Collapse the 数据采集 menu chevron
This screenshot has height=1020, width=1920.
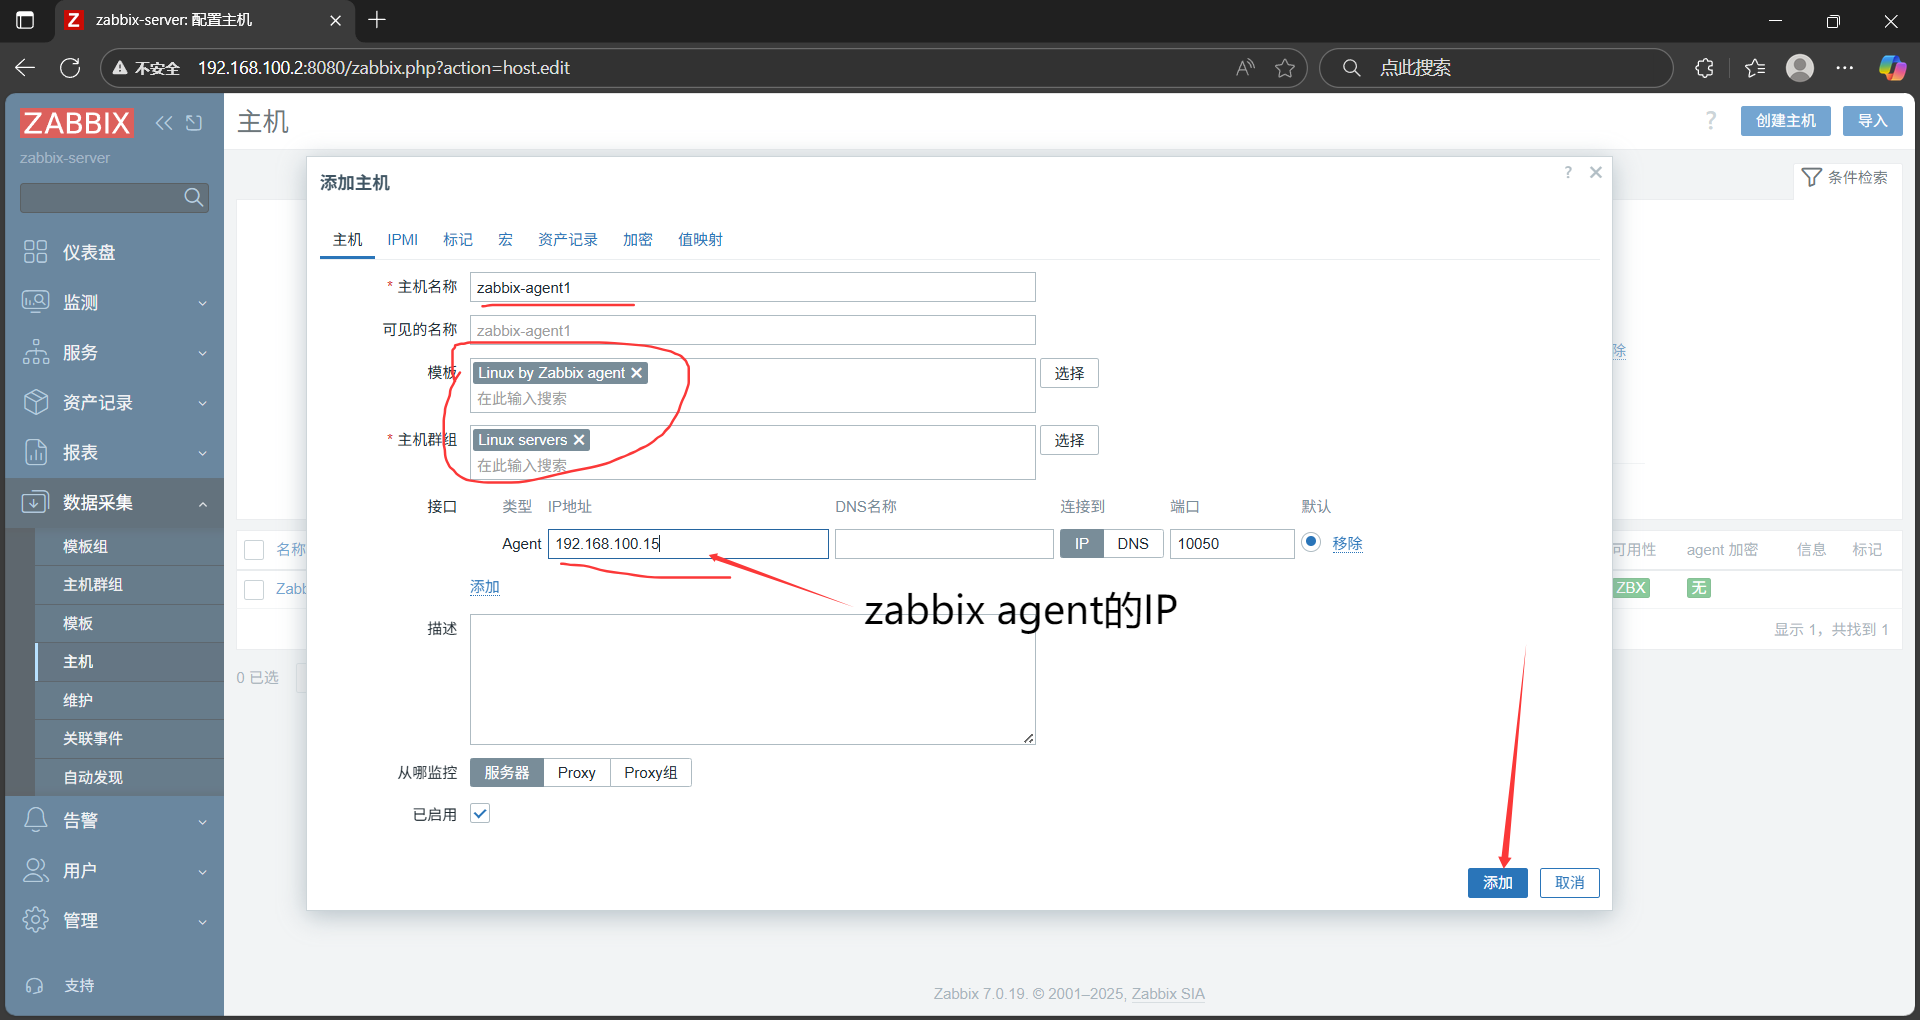point(203,503)
